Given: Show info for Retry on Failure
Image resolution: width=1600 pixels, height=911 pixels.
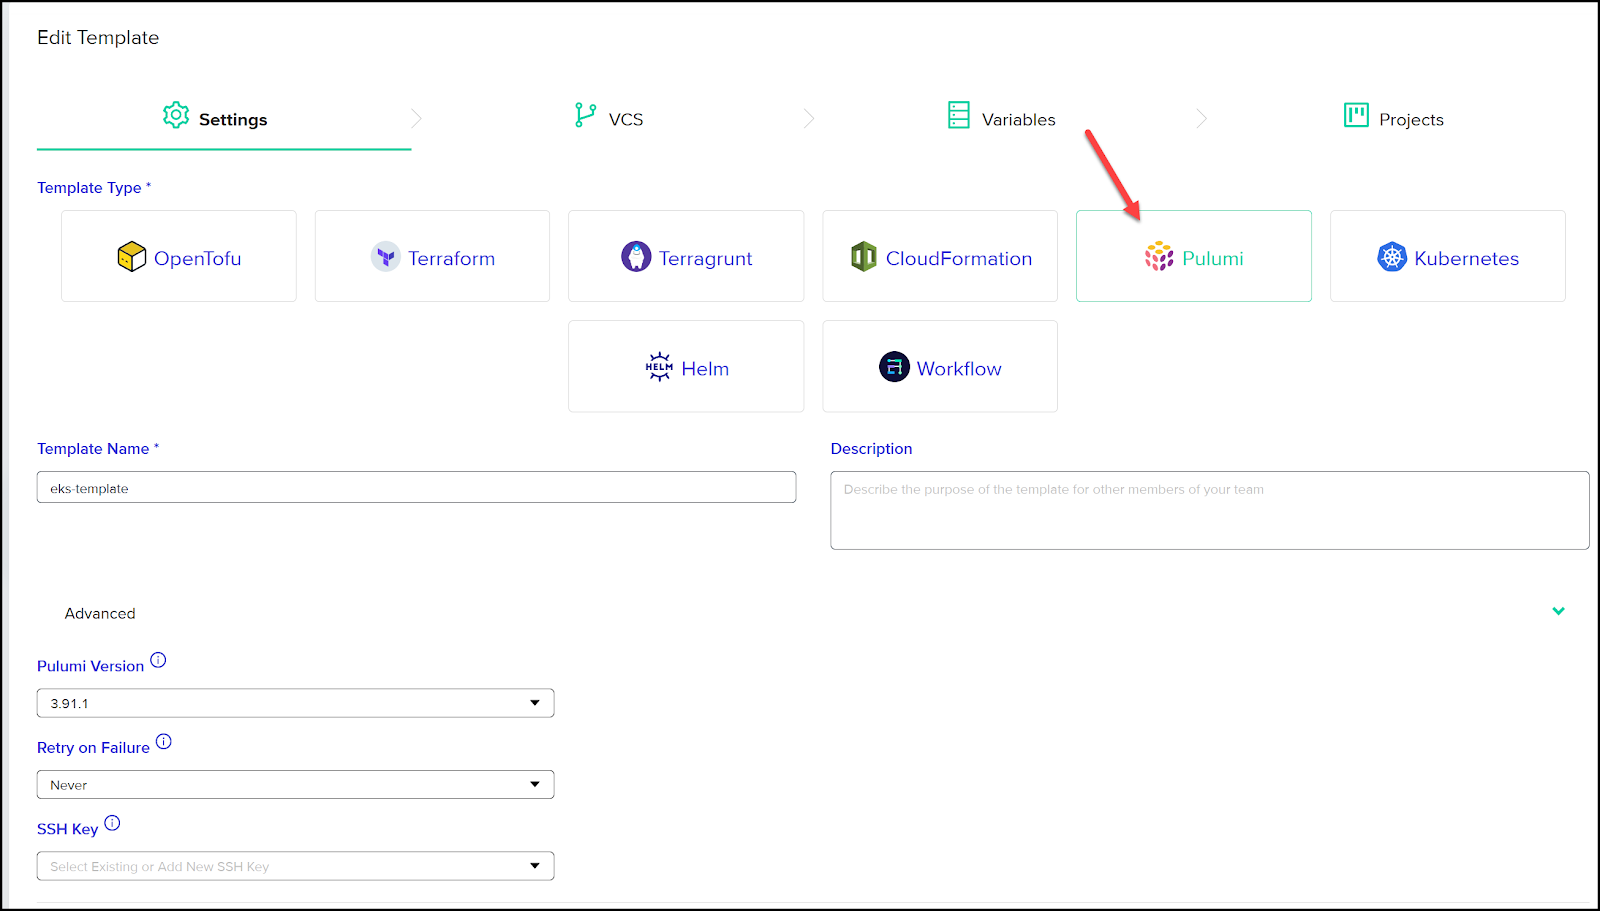Looking at the screenshot, I should 164,742.
